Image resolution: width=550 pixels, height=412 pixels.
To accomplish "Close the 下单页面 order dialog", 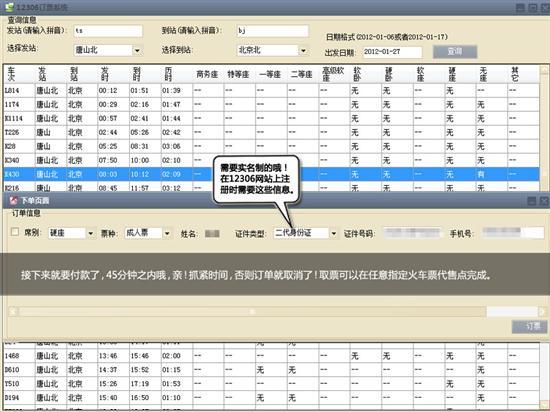I will pos(544,201).
